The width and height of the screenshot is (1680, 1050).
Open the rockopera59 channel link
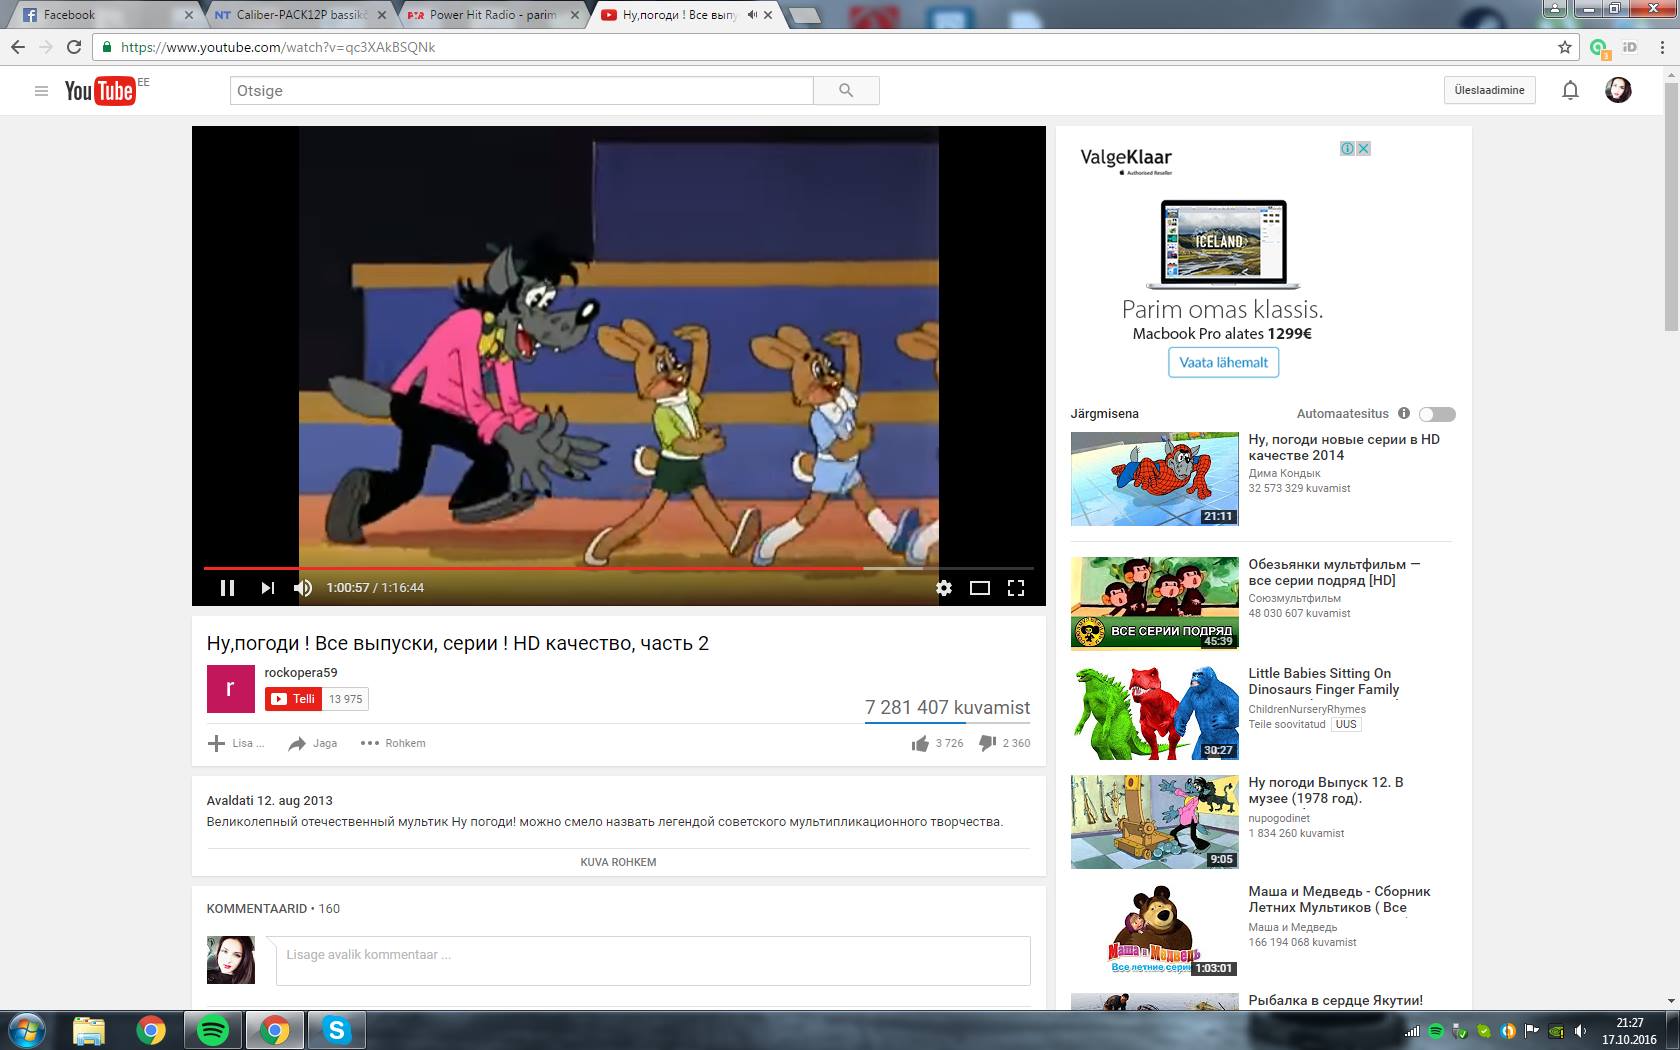(x=301, y=673)
